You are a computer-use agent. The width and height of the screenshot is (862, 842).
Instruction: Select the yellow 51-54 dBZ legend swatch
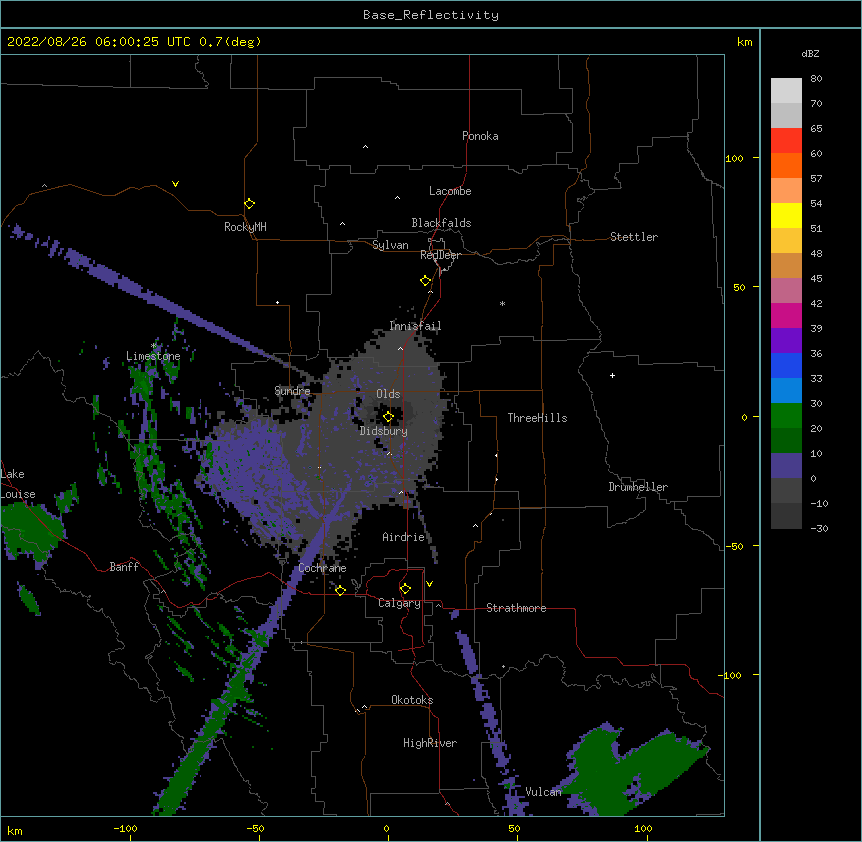tap(786, 215)
